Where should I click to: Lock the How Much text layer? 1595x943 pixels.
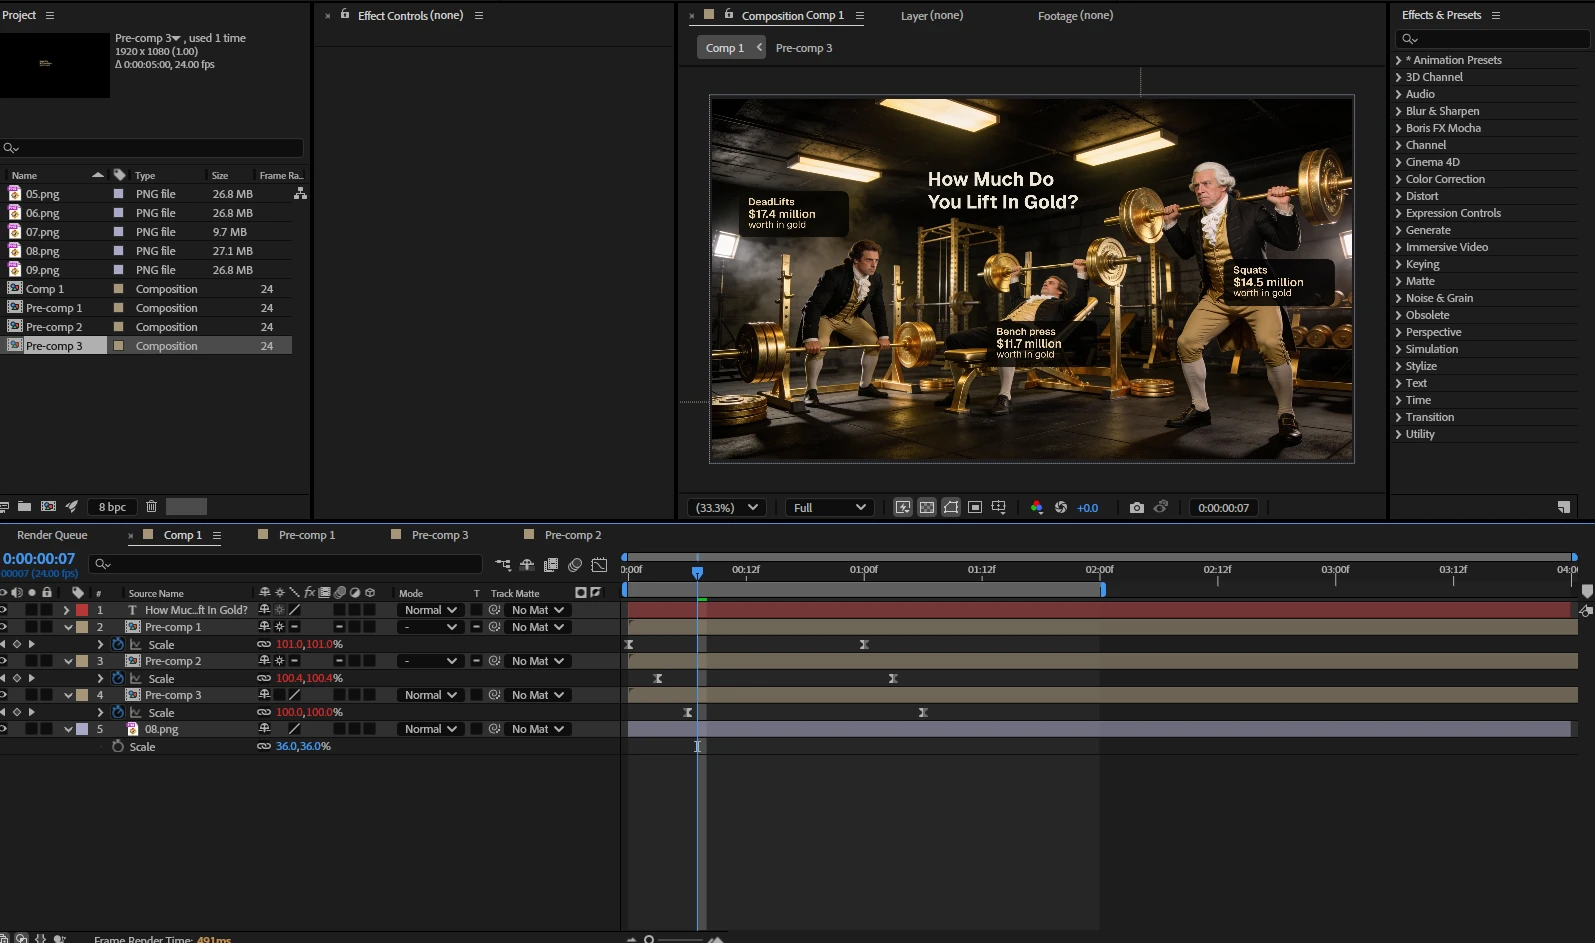(47, 610)
